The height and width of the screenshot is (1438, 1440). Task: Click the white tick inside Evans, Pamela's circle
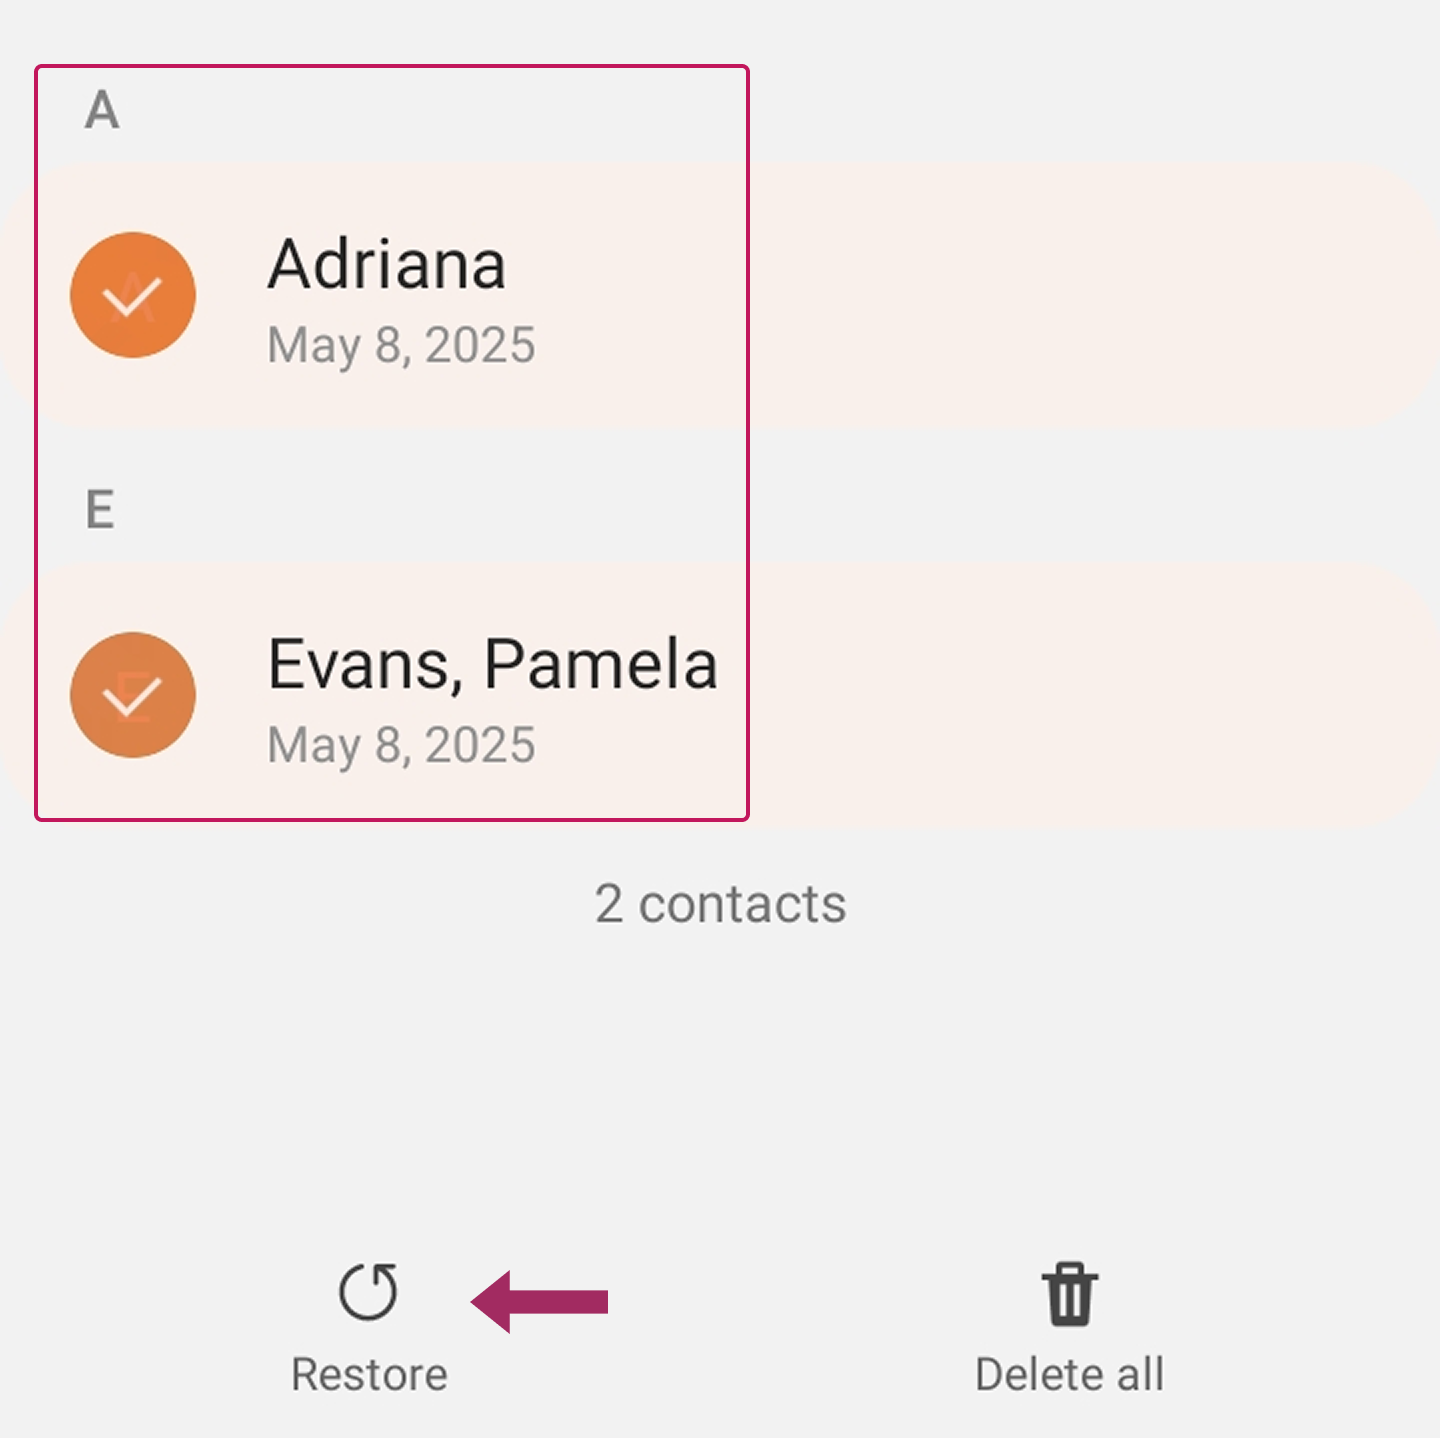(132, 697)
